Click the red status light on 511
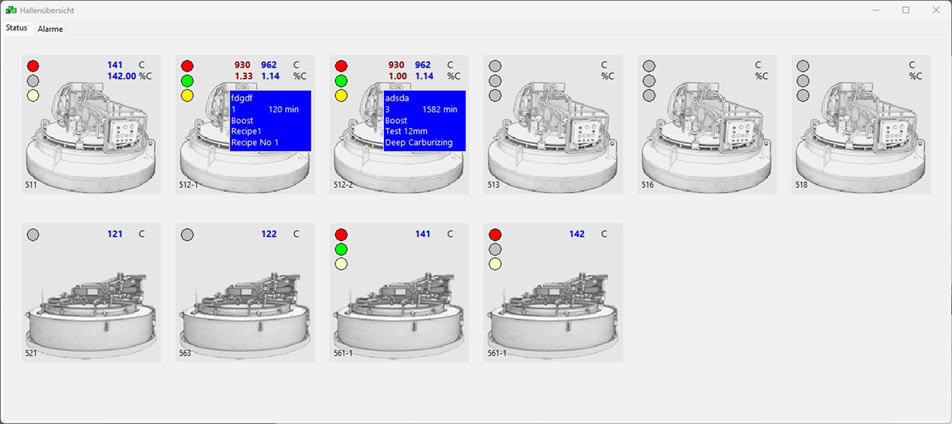 point(33,65)
